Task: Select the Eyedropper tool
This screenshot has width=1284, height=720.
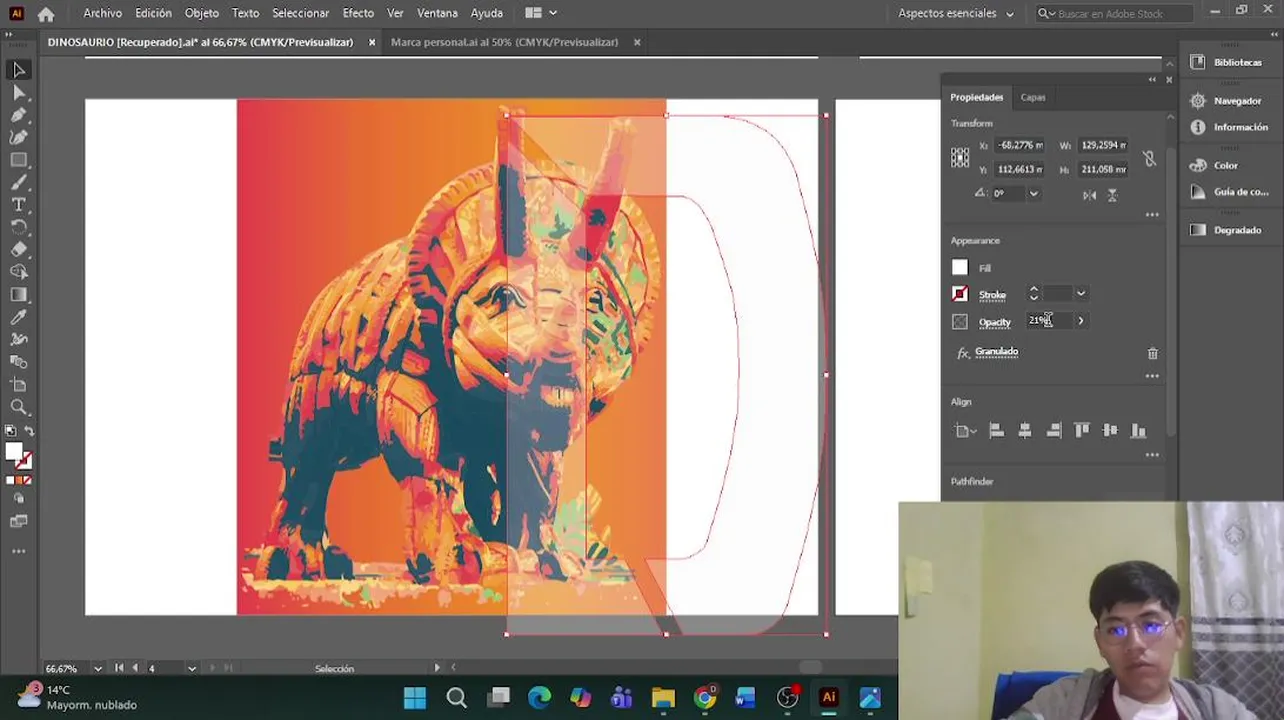Action: pos(18,317)
